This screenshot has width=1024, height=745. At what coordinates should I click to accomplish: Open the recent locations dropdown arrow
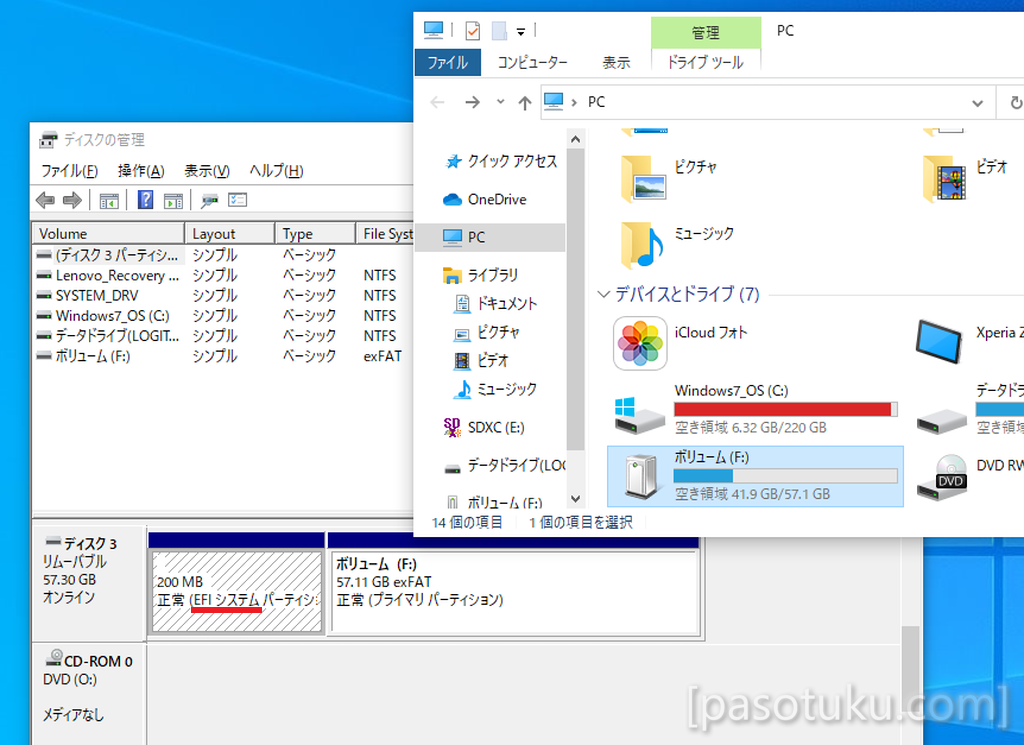(x=502, y=102)
